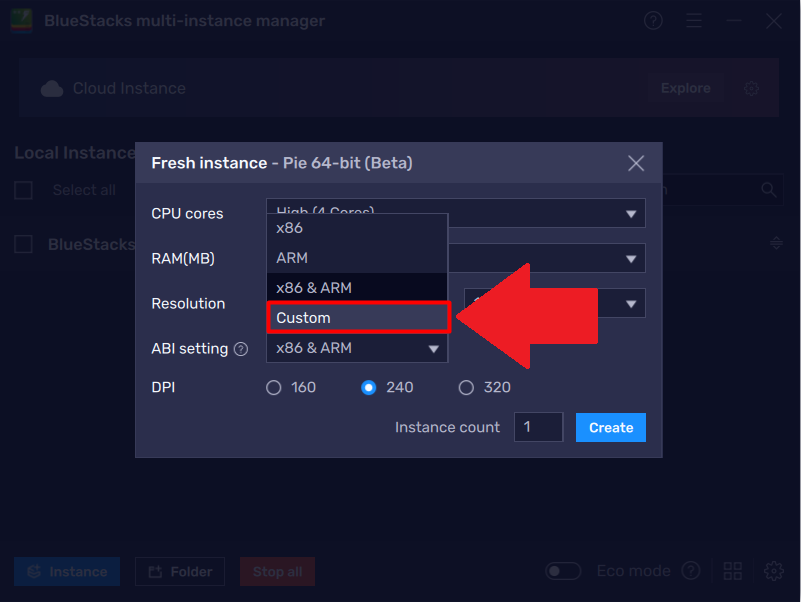Click the DPI label
Image resolution: width=801 pixels, height=602 pixels.
(163, 387)
